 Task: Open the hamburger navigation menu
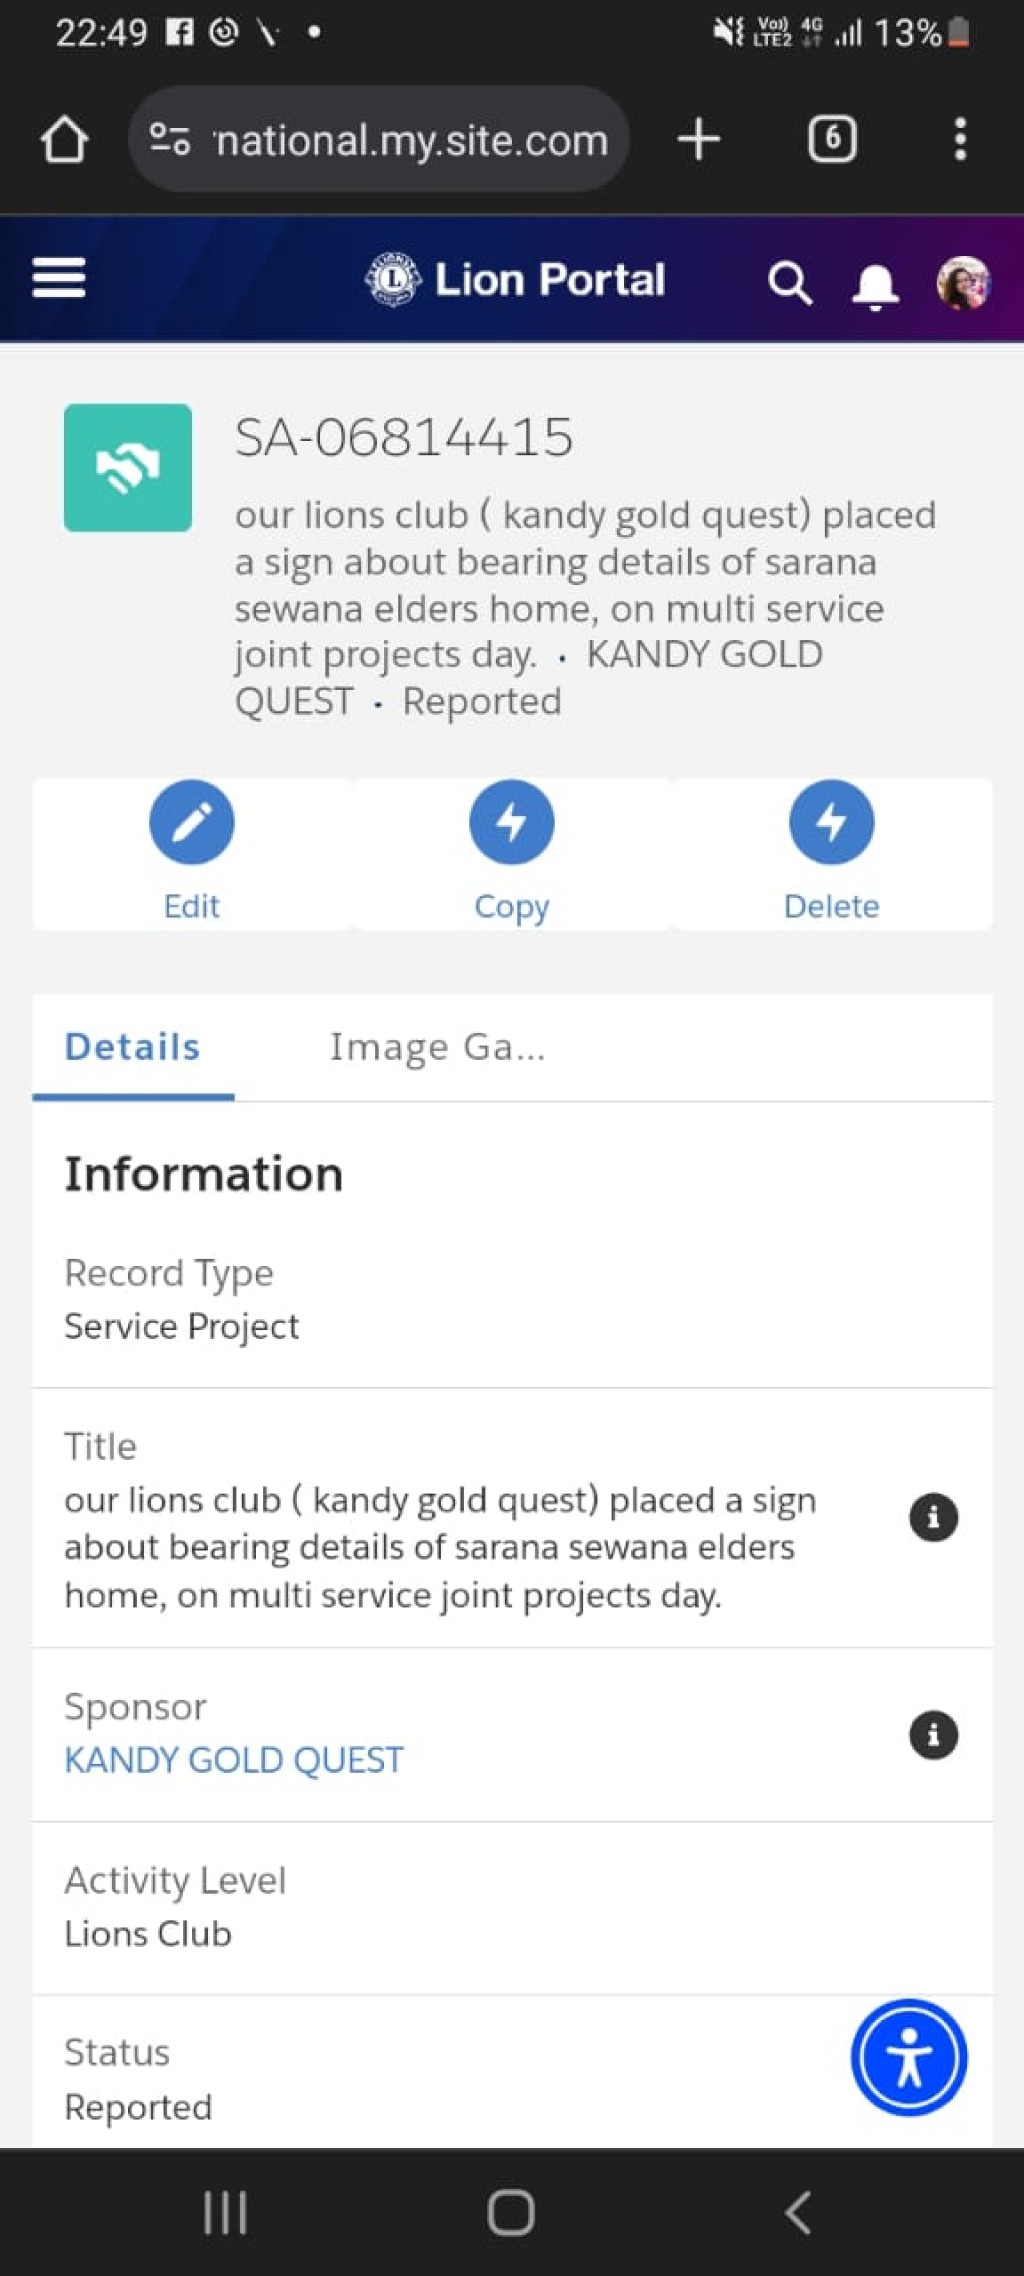click(59, 278)
